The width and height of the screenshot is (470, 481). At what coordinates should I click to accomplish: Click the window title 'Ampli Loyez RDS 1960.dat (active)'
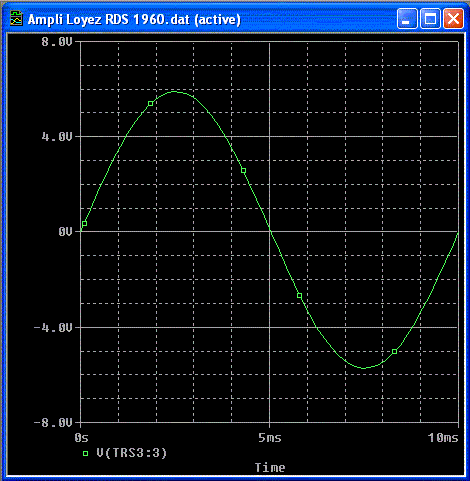coord(134,19)
